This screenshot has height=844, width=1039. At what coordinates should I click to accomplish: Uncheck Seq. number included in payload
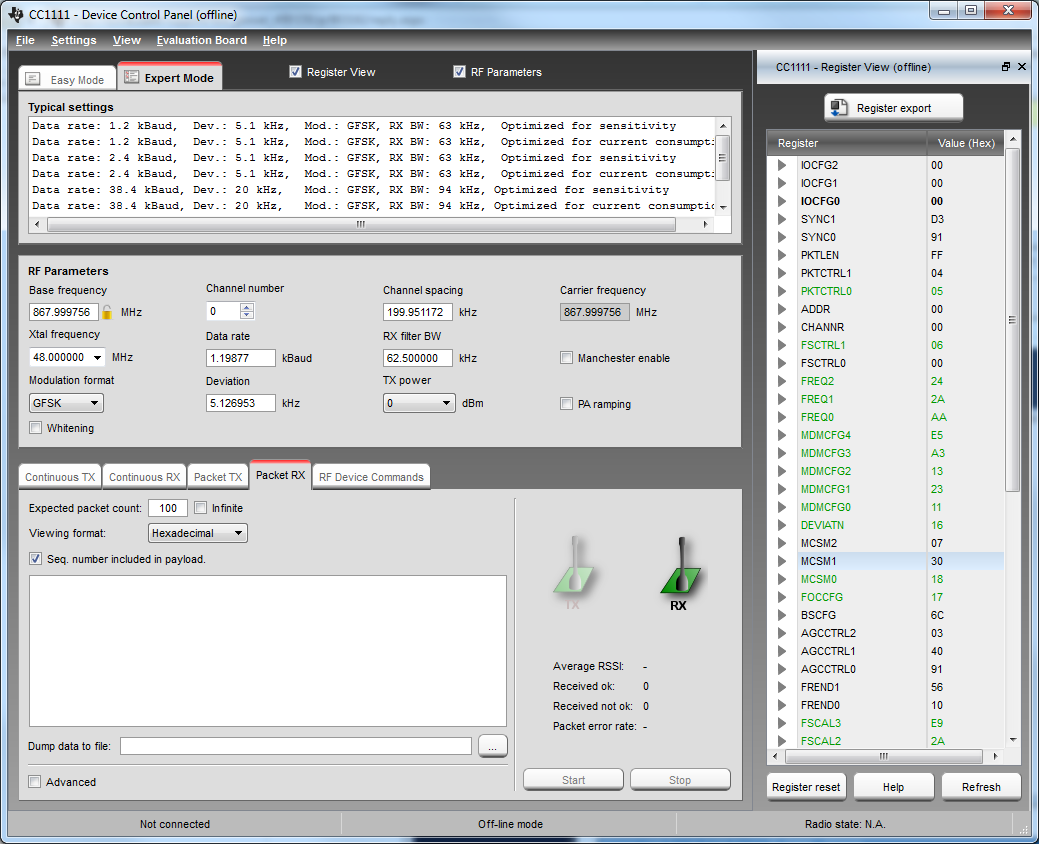pos(35,559)
